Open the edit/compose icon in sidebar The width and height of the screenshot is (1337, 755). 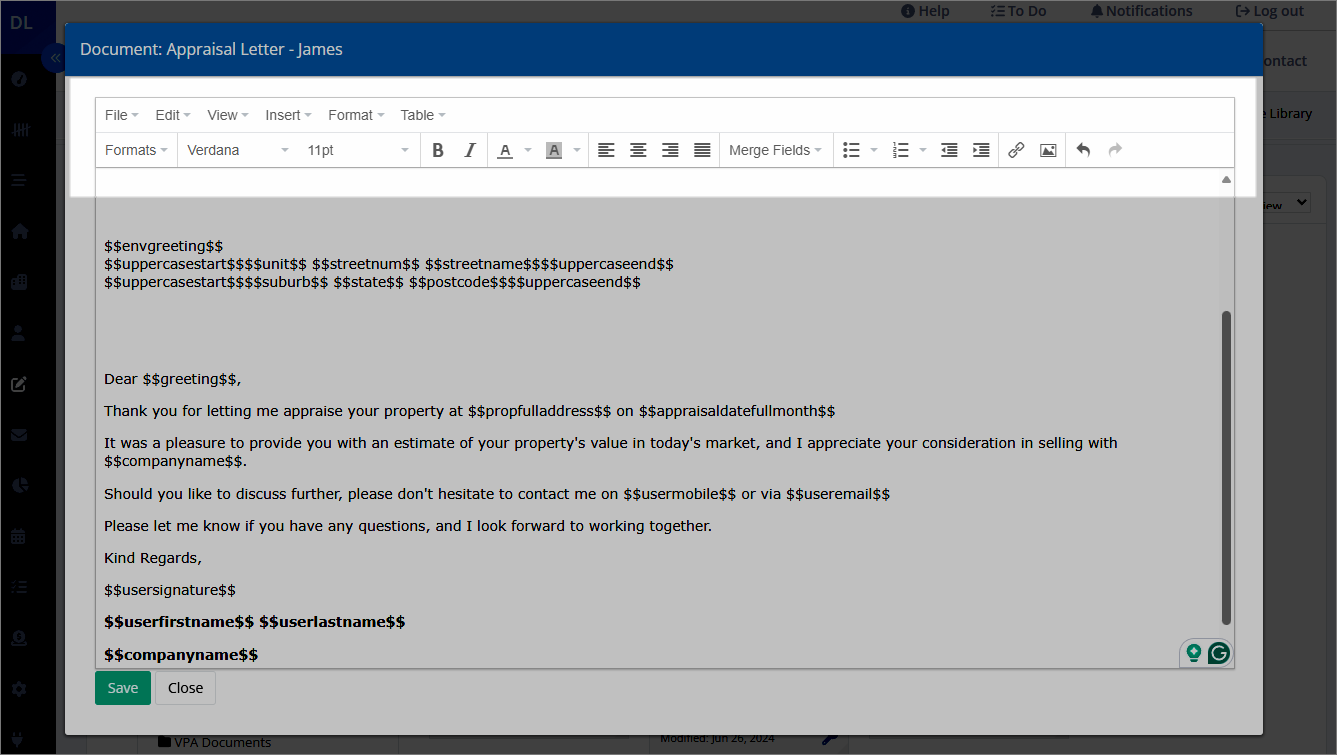[x=19, y=384]
